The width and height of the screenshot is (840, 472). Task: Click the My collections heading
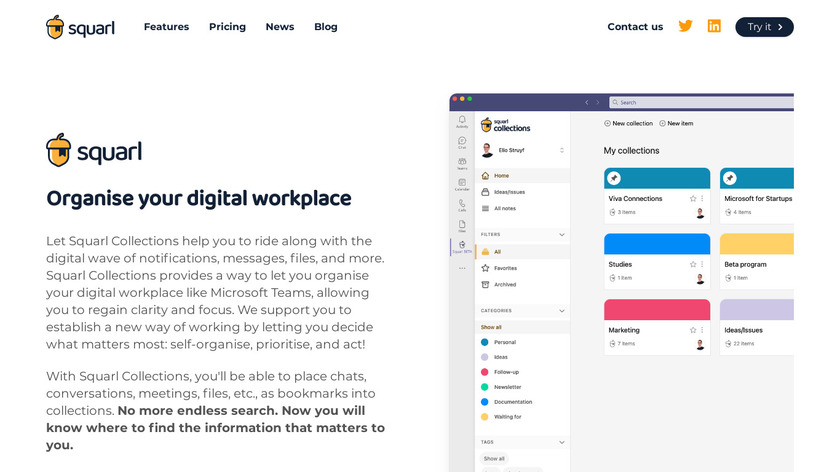point(631,151)
